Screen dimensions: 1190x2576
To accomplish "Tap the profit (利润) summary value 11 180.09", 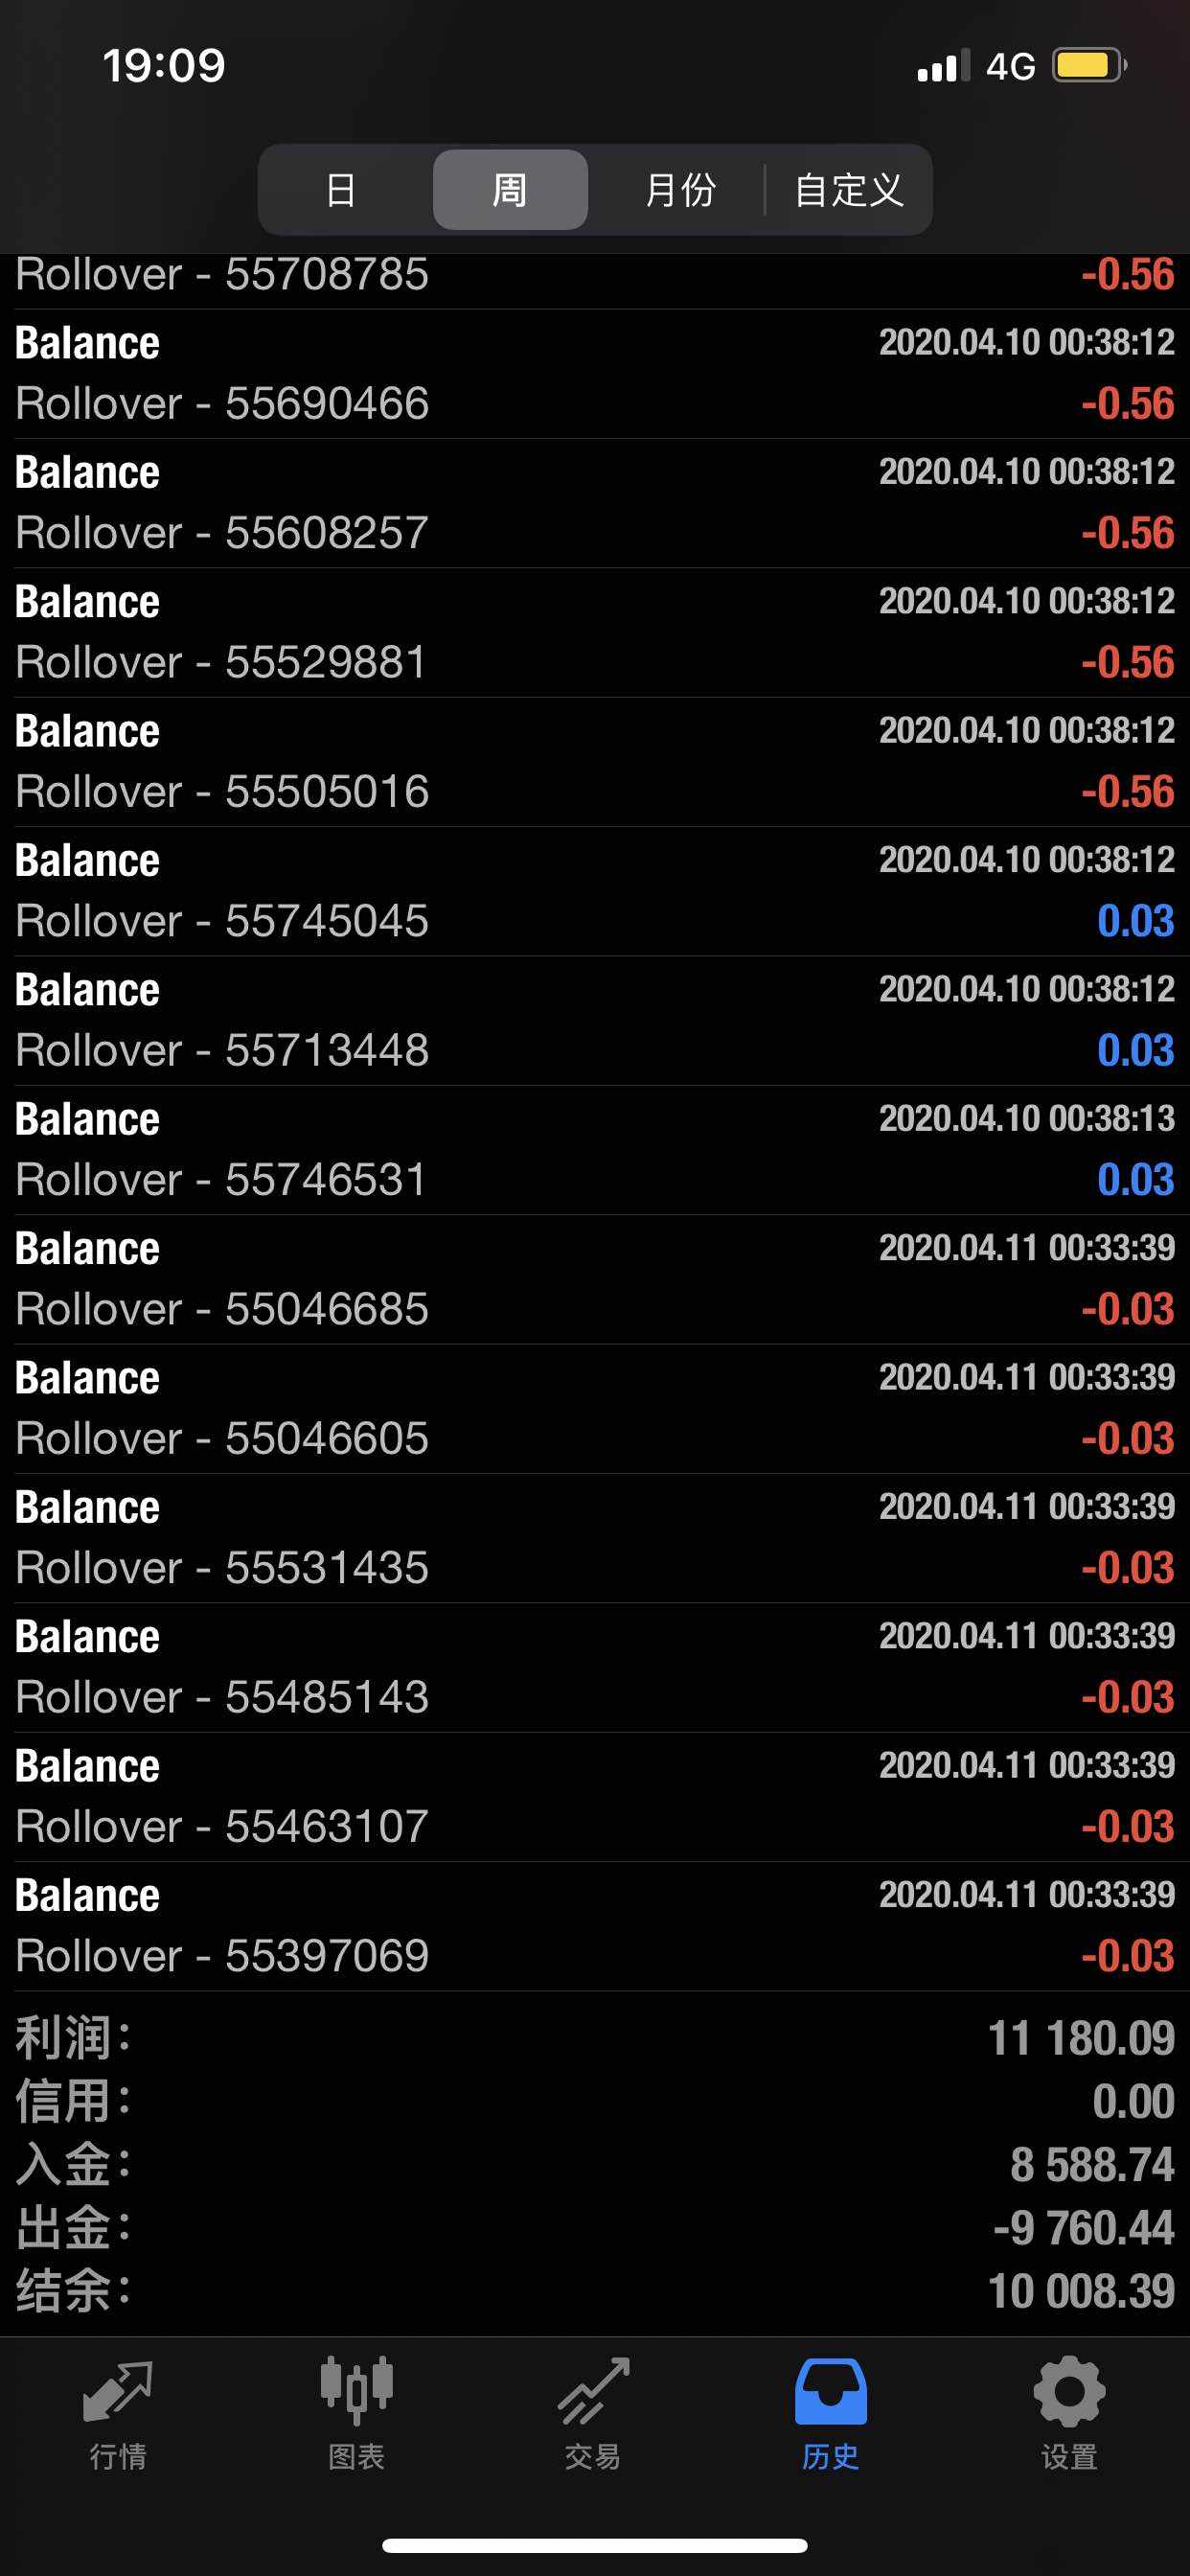I will point(1080,2038).
